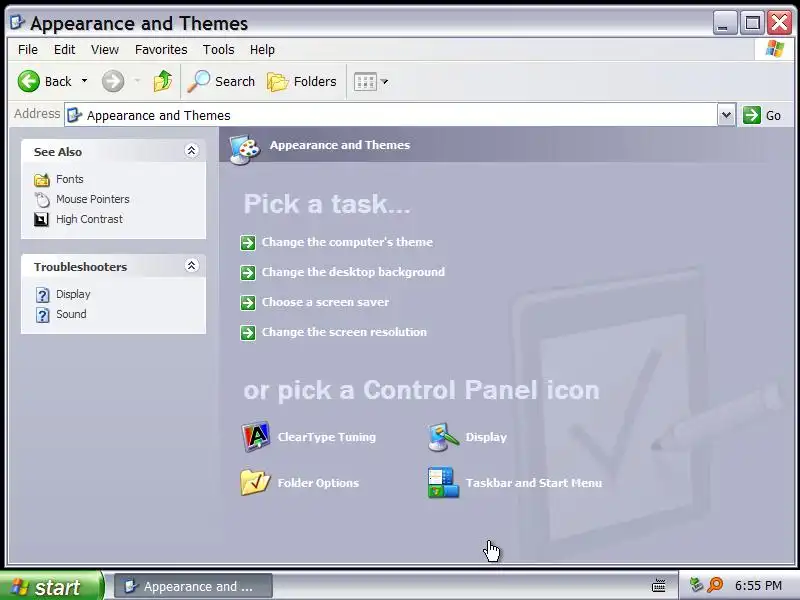Screen dimensions: 800x600
Task: Click the arrow icon beside Change the computer's theme
Action: click(248, 242)
